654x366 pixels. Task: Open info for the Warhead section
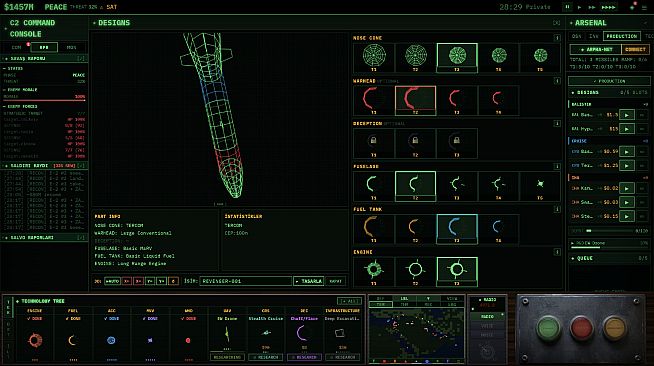point(557,81)
